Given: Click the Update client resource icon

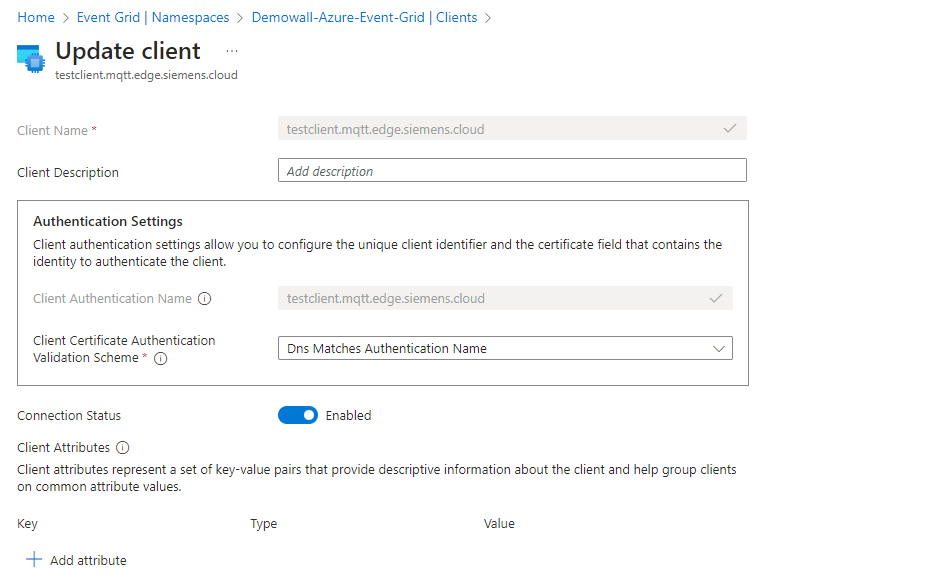Looking at the screenshot, I should point(30,58).
